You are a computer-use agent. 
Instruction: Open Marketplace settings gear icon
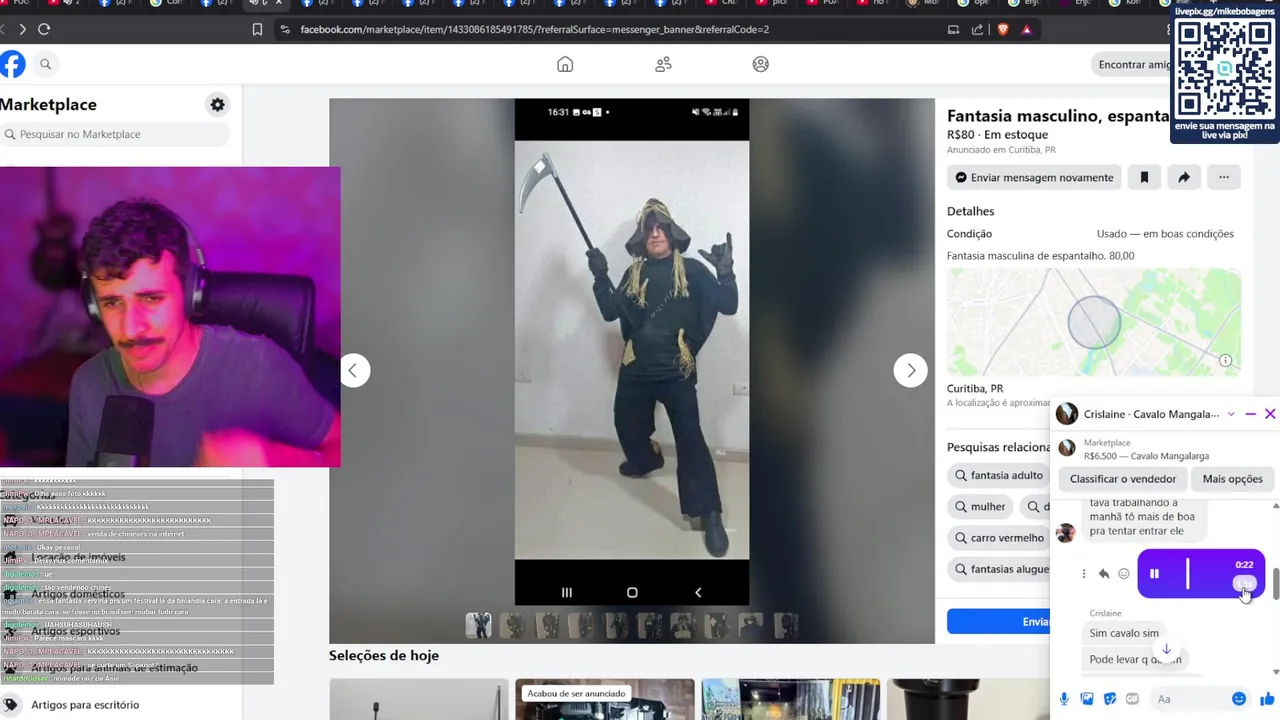(217, 104)
